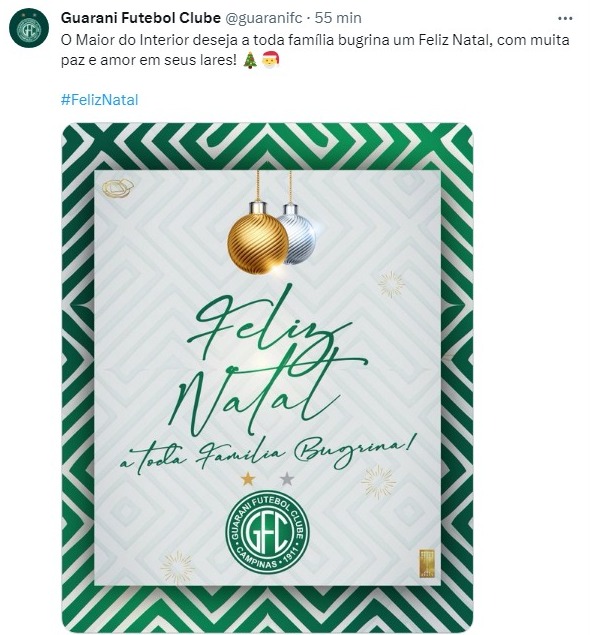Screen dimensions: 590x635
Task: Click the tweet text starting 'O Maior do Interior'
Action: [315, 50]
